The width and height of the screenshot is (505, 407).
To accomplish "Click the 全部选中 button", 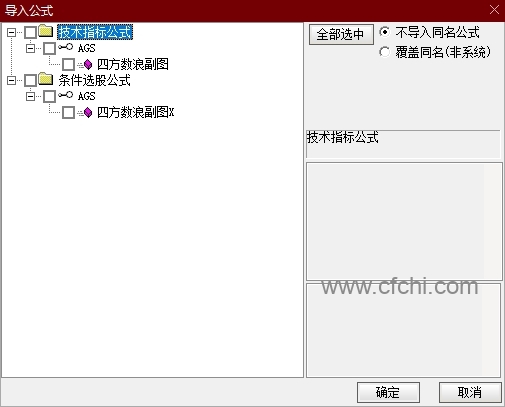I will (x=341, y=34).
